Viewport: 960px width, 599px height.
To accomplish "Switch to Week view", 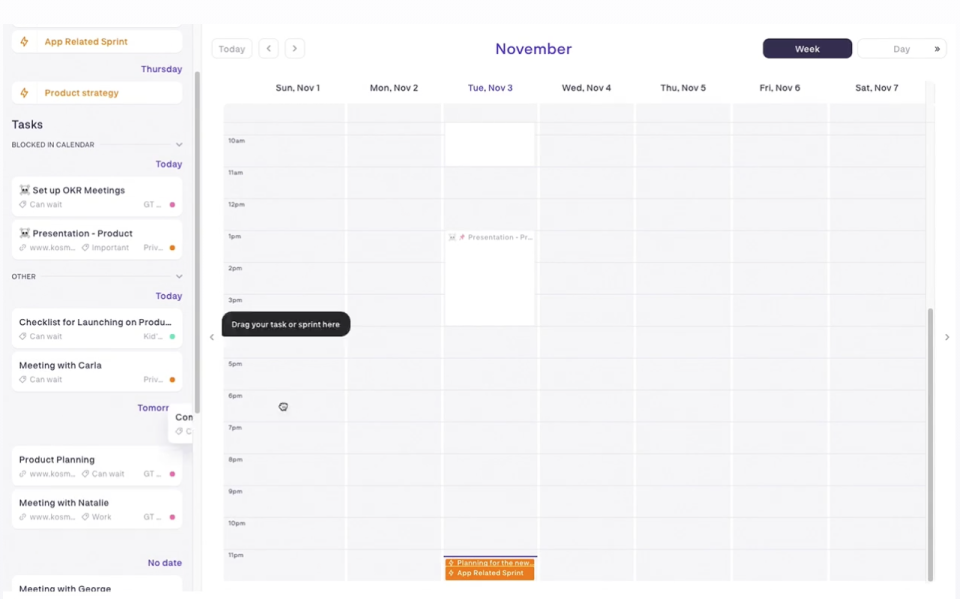I will [x=807, y=48].
